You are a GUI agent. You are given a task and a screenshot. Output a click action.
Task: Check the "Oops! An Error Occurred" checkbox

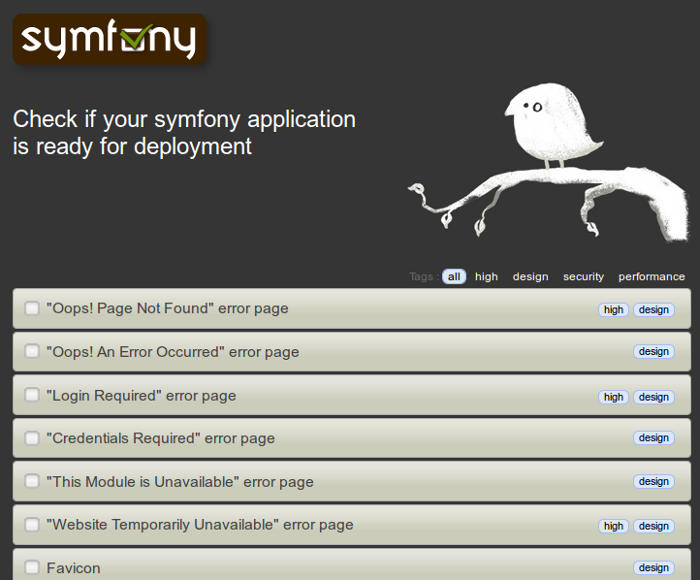tap(32, 351)
